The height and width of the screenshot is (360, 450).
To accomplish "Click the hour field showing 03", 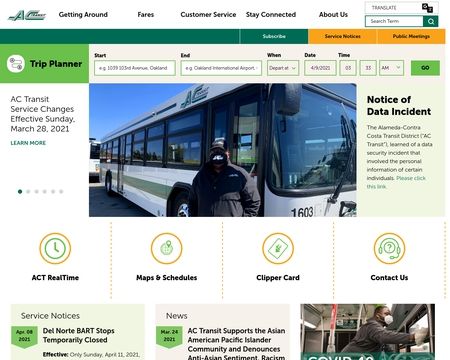I will [x=348, y=68].
